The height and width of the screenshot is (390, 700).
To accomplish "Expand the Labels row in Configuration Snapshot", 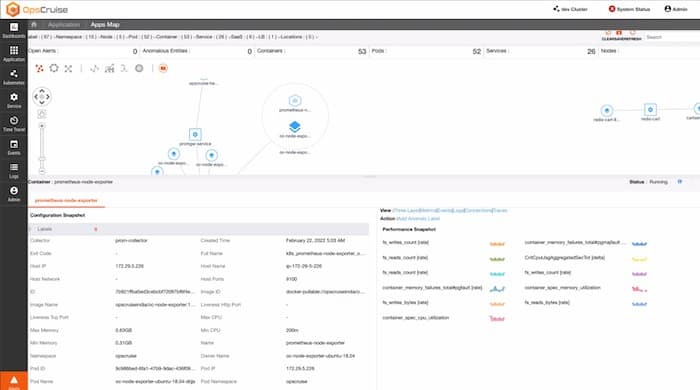I will pyautogui.click(x=199, y=229).
